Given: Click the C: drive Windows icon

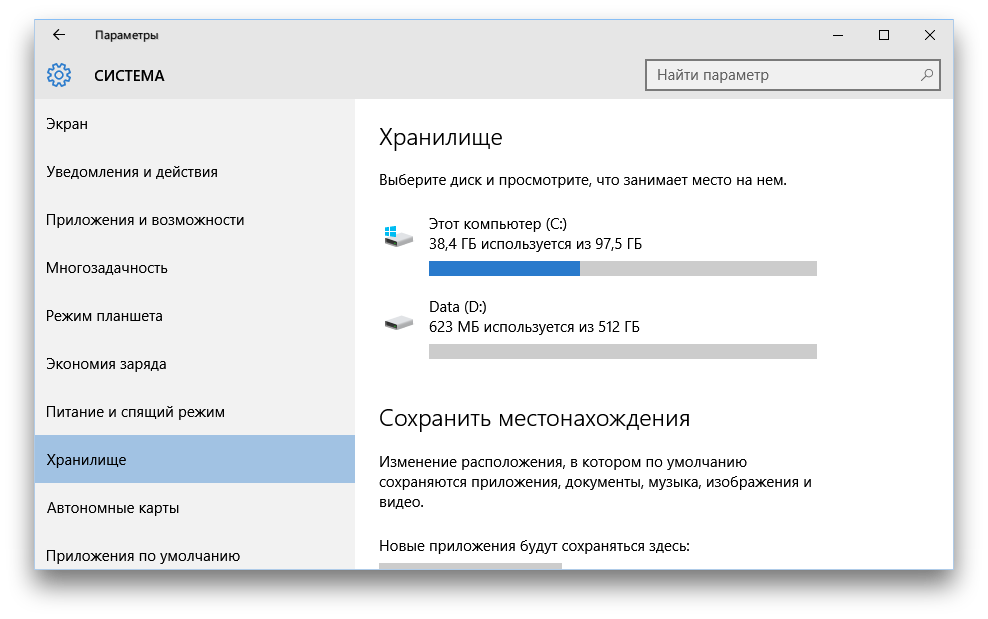Looking at the screenshot, I should click(x=398, y=236).
